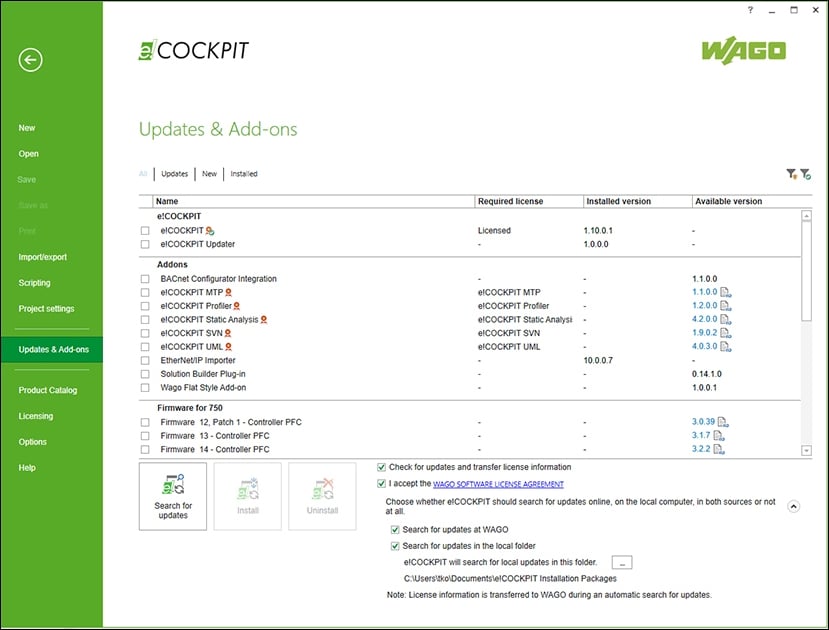The width and height of the screenshot is (829, 630).
Task: Sort by the Name column header
Action: (x=314, y=201)
